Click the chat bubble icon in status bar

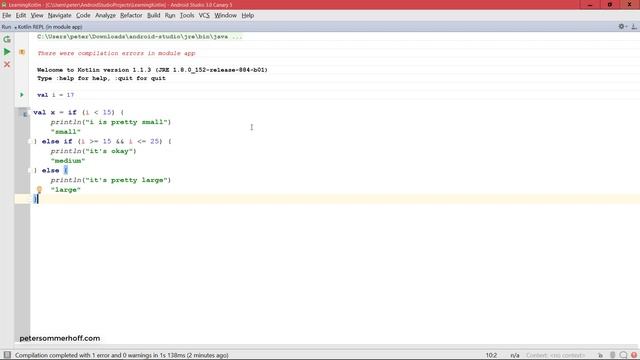pos(623,356)
